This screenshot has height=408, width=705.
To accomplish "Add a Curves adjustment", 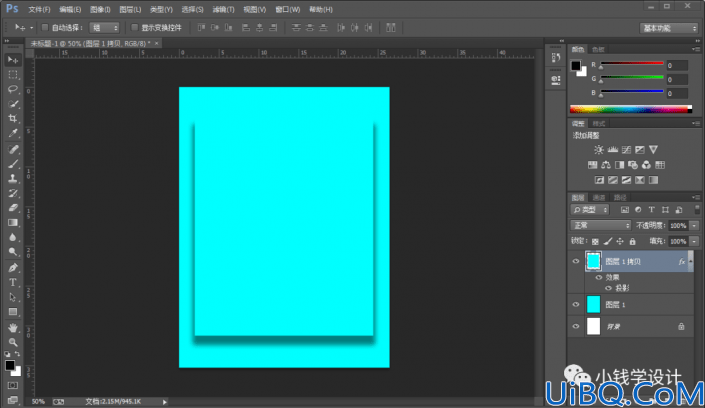I will pos(626,150).
